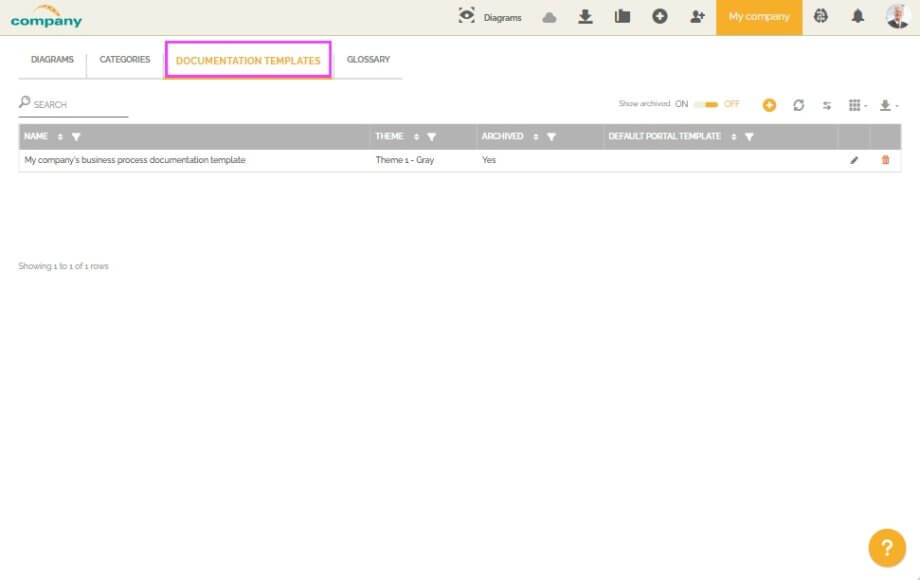Click the add user icon
This screenshot has height=580, width=920.
[697, 17]
